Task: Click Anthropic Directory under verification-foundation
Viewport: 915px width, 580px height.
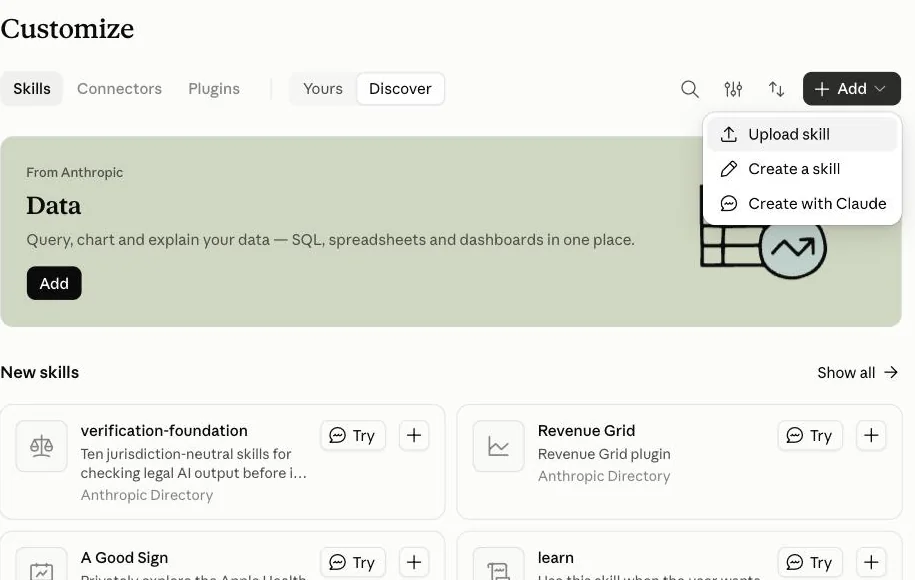Action: point(147,495)
